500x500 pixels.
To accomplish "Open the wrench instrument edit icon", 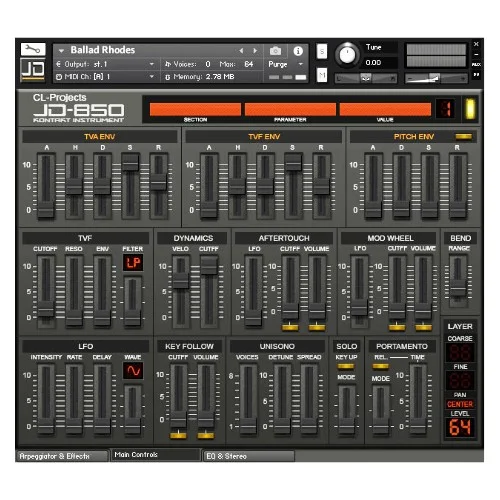I will pyautogui.click(x=33, y=49).
